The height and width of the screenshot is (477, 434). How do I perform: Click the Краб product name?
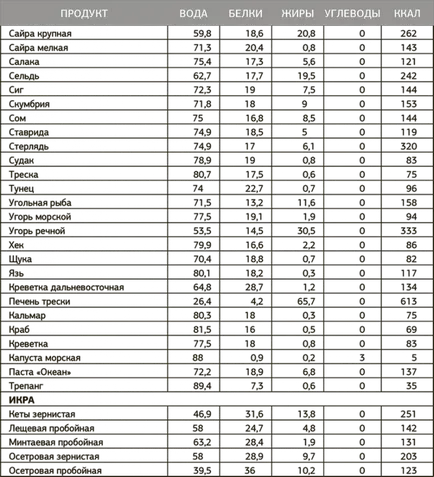[19, 330]
